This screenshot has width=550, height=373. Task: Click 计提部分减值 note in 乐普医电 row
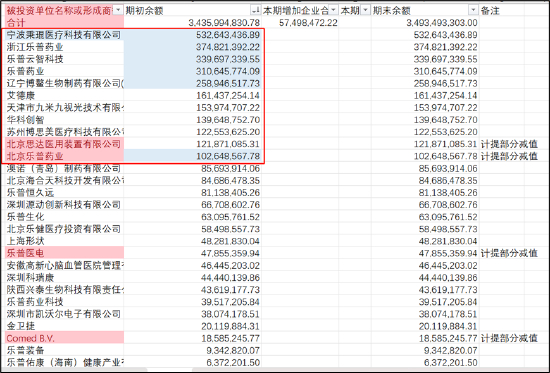click(509, 253)
